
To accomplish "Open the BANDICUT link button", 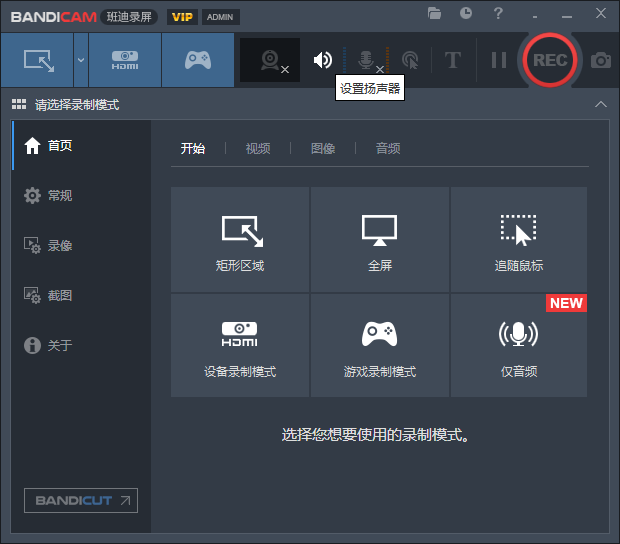I will click(x=81, y=501).
